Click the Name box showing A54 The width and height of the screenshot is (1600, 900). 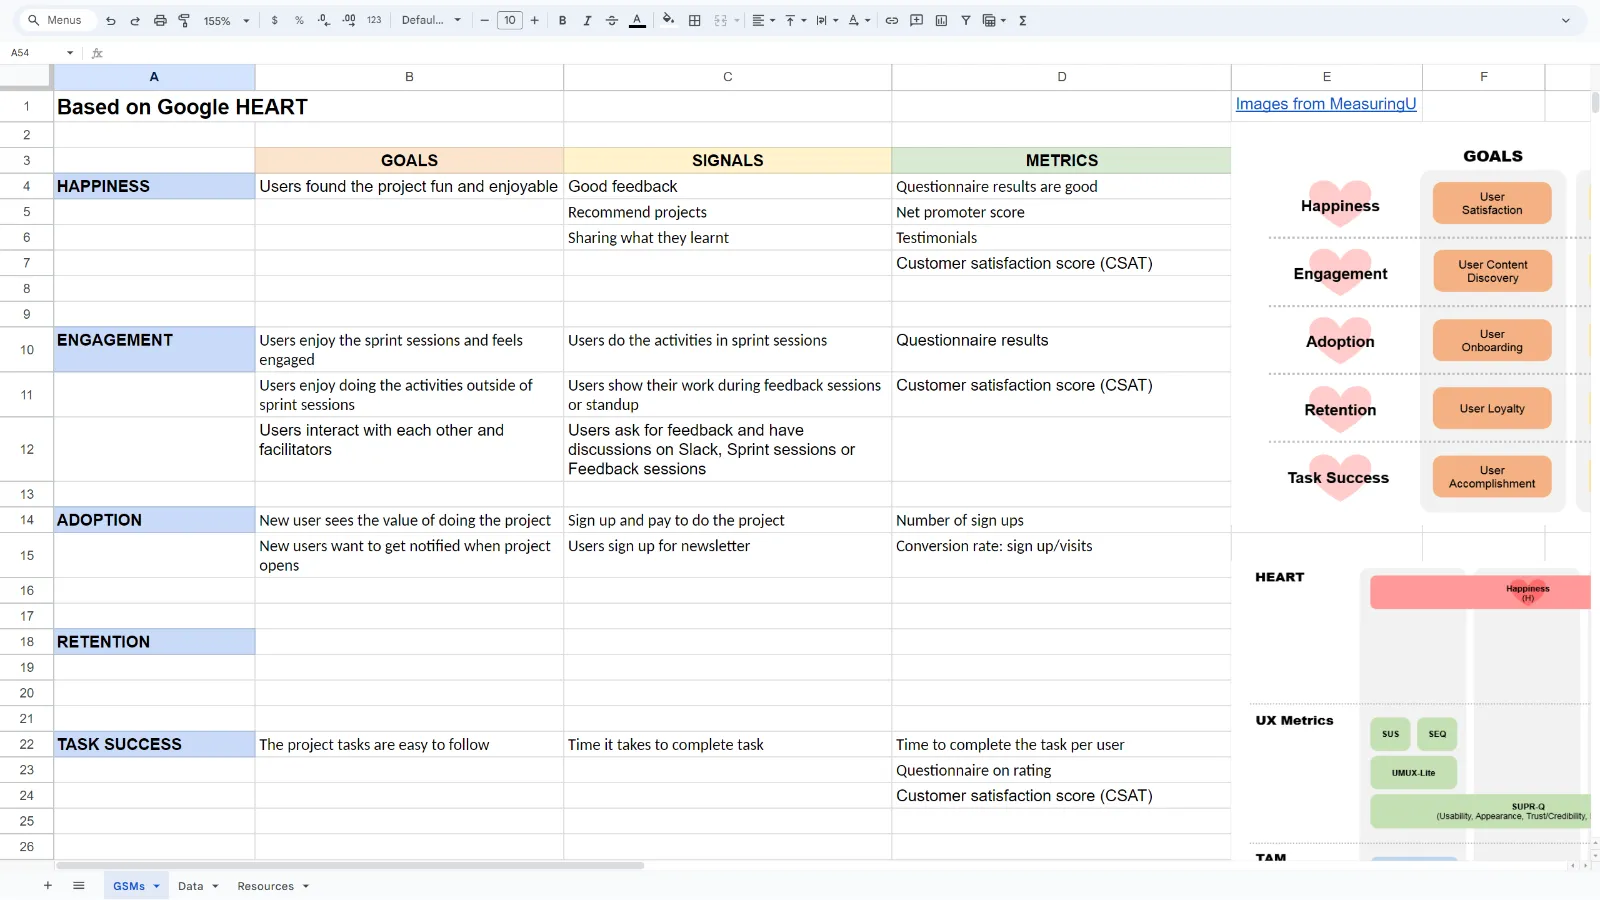click(x=34, y=53)
